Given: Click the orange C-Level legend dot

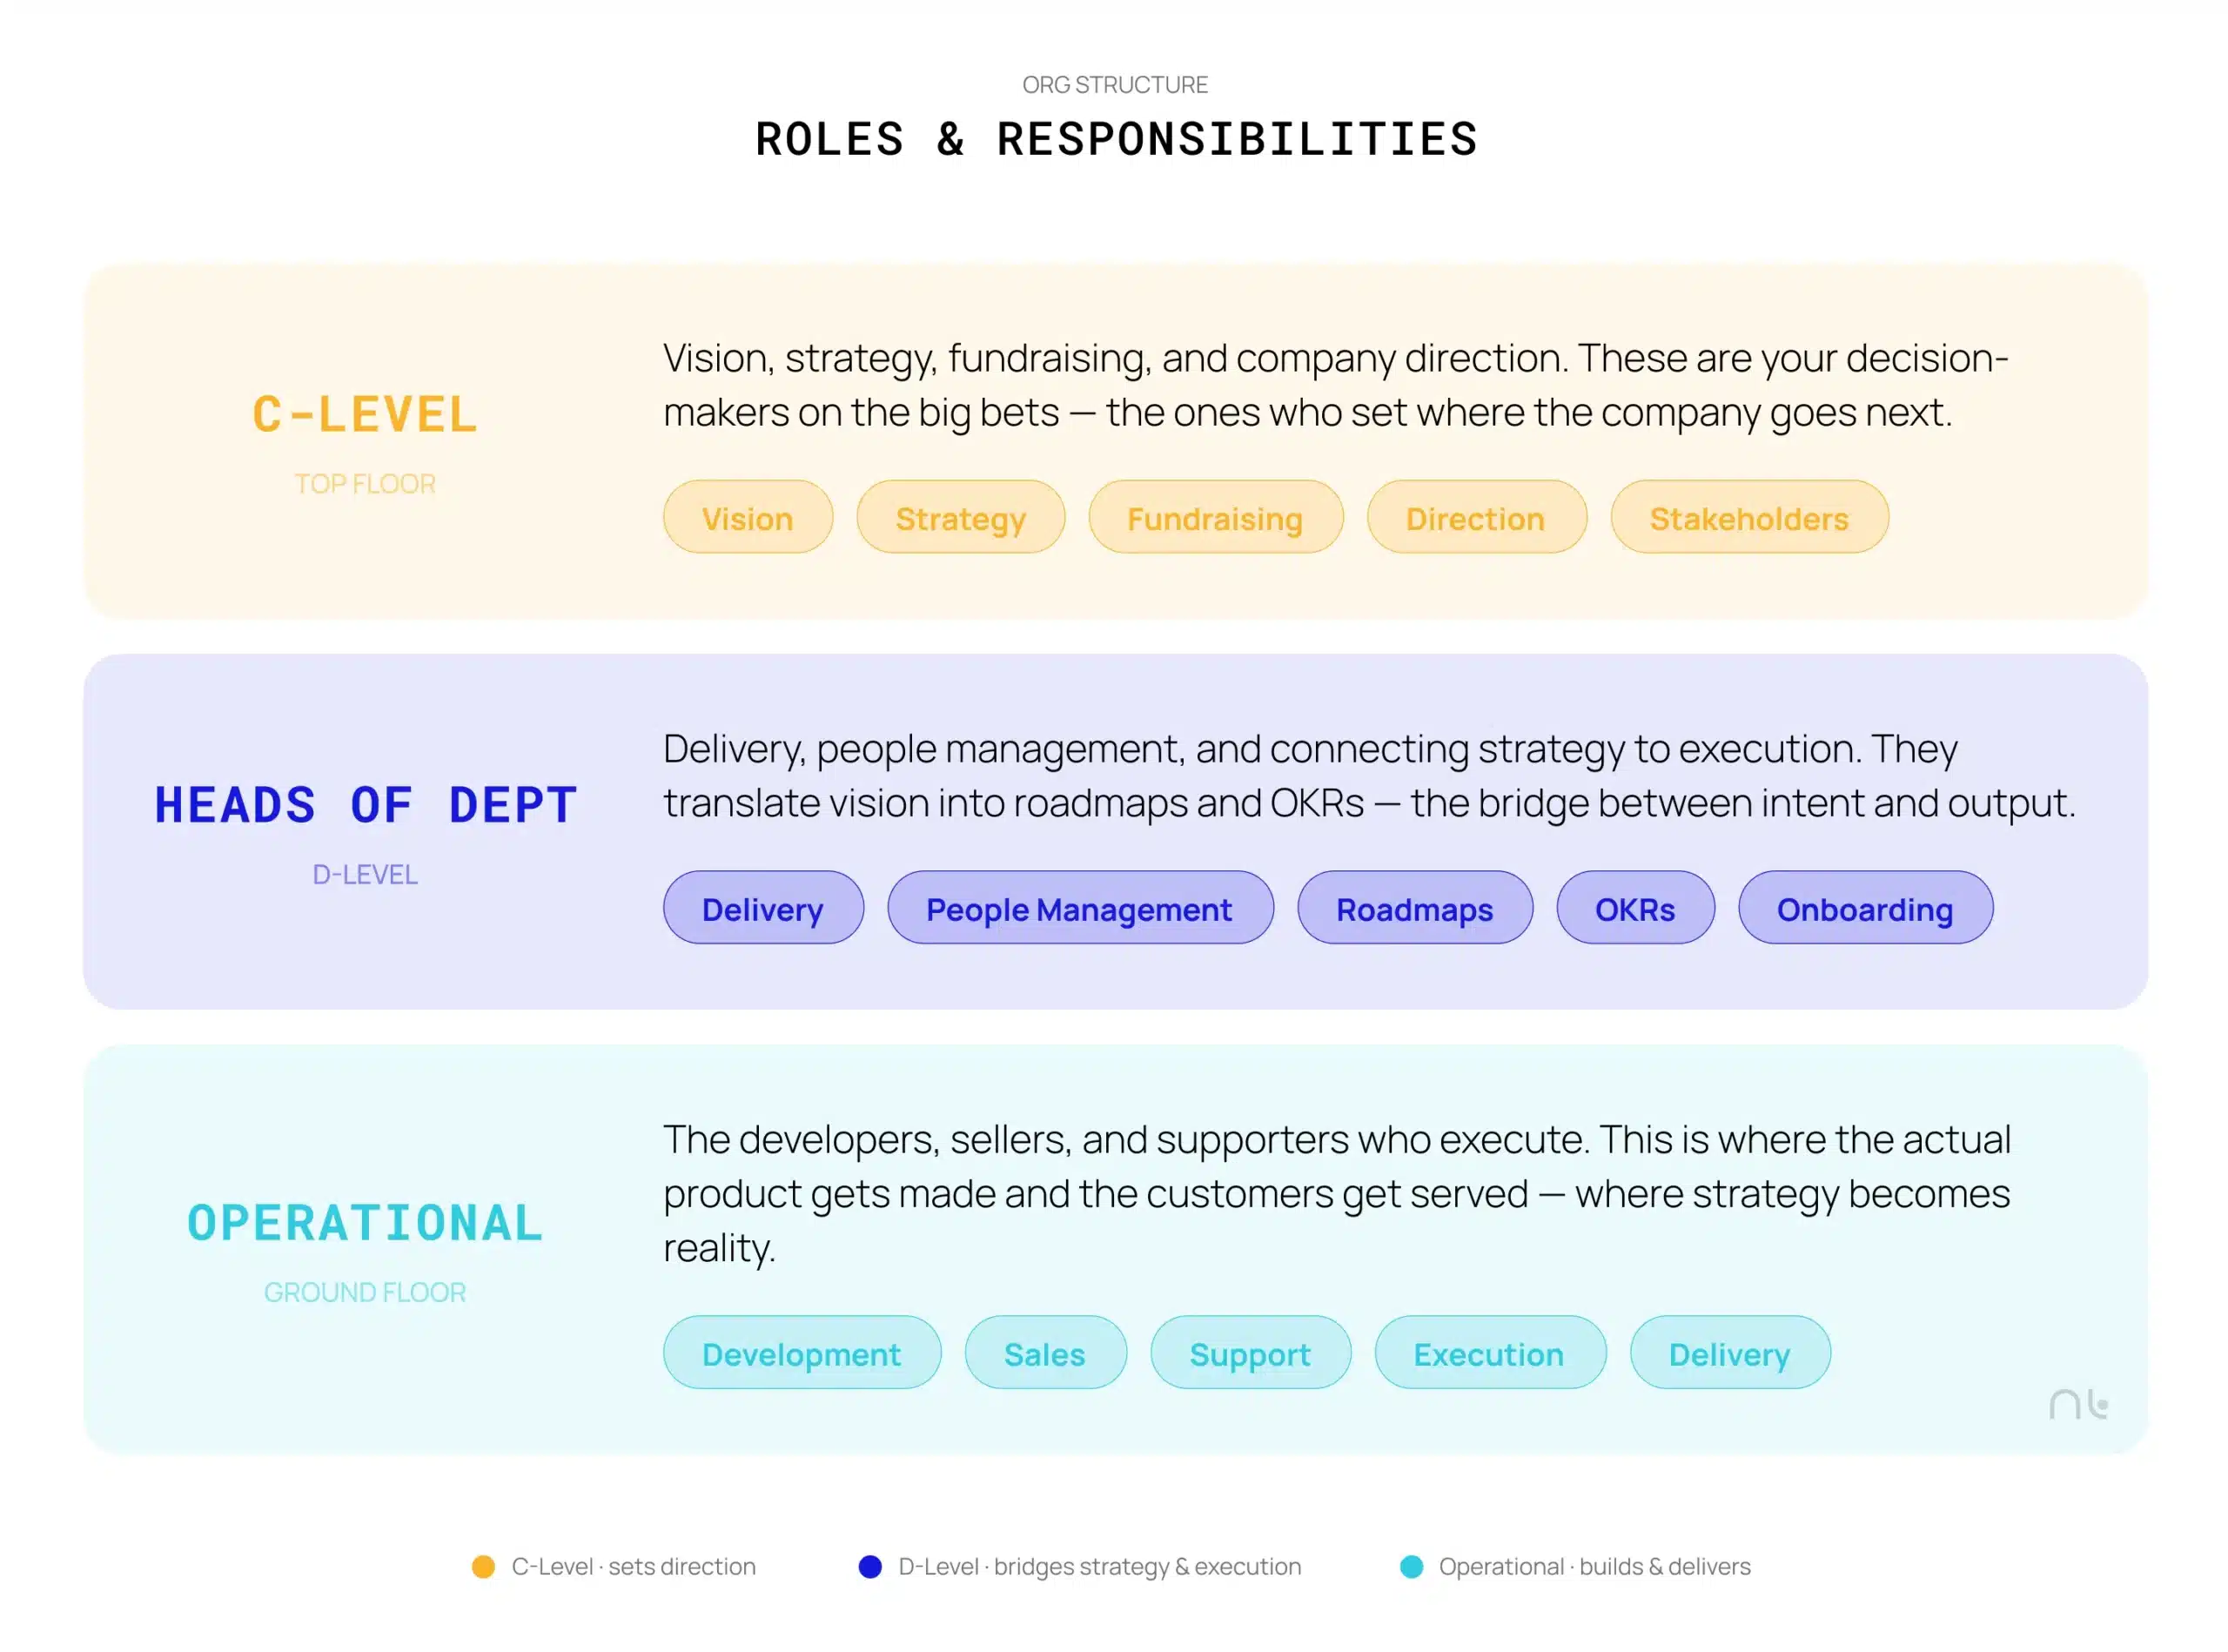Looking at the screenshot, I should (483, 1566).
